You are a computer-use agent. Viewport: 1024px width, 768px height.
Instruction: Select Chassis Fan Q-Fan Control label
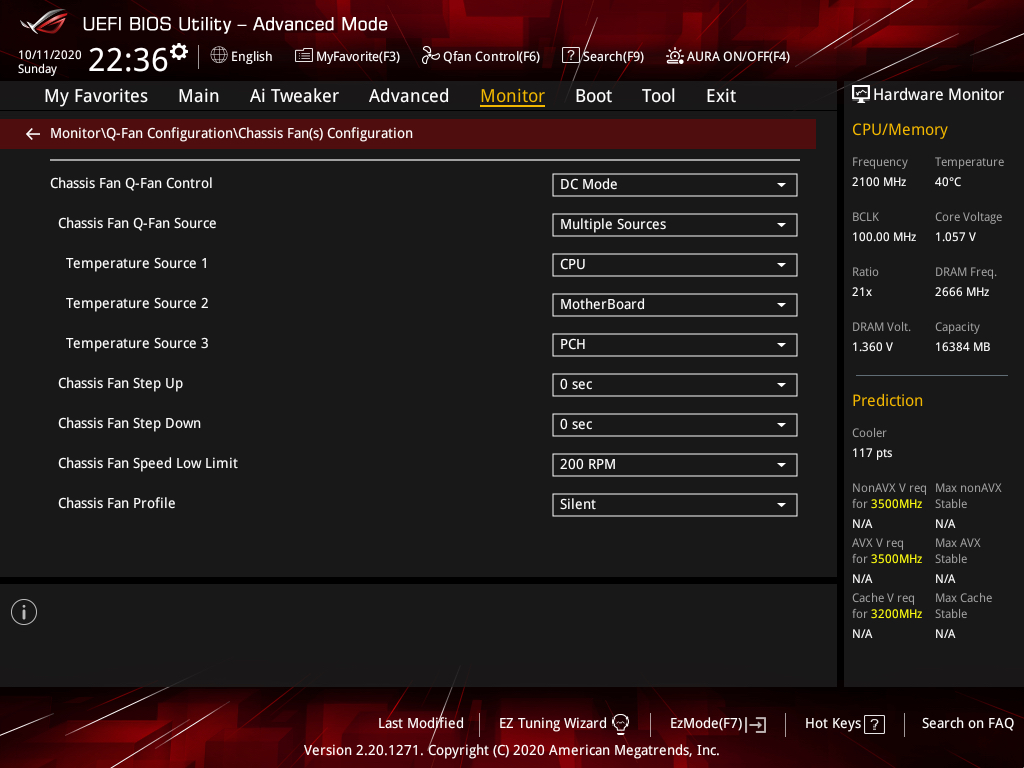[x=131, y=184]
